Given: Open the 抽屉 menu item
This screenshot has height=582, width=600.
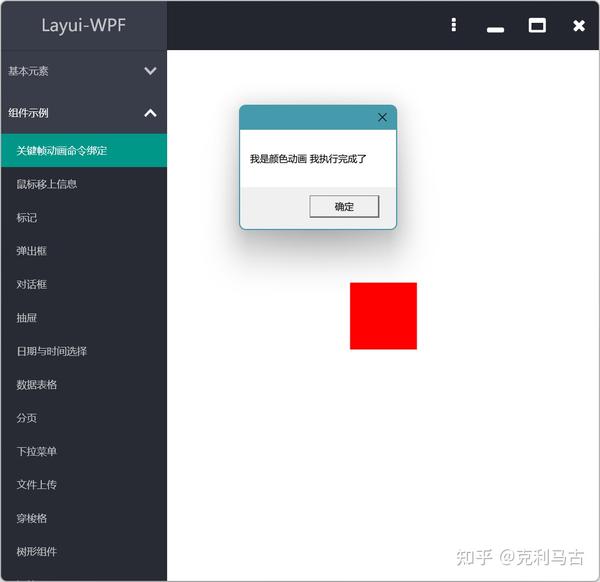Looking at the screenshot, I should pyautogui.click(x=84, y=318).
